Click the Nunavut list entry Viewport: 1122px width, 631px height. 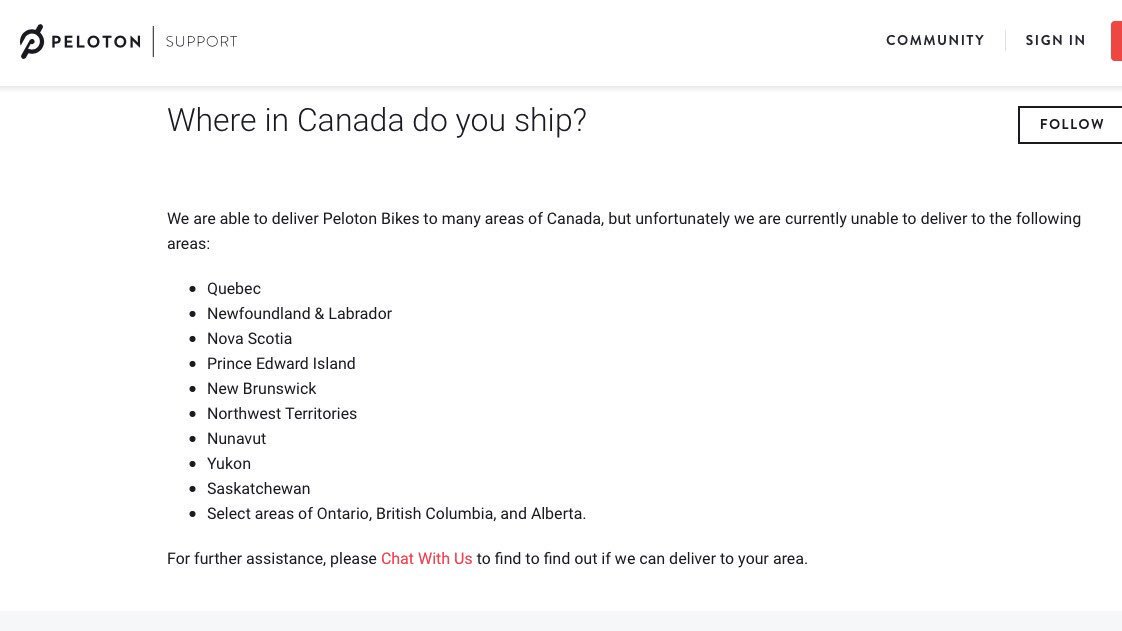pyautogui.click(x=236, y=439)
